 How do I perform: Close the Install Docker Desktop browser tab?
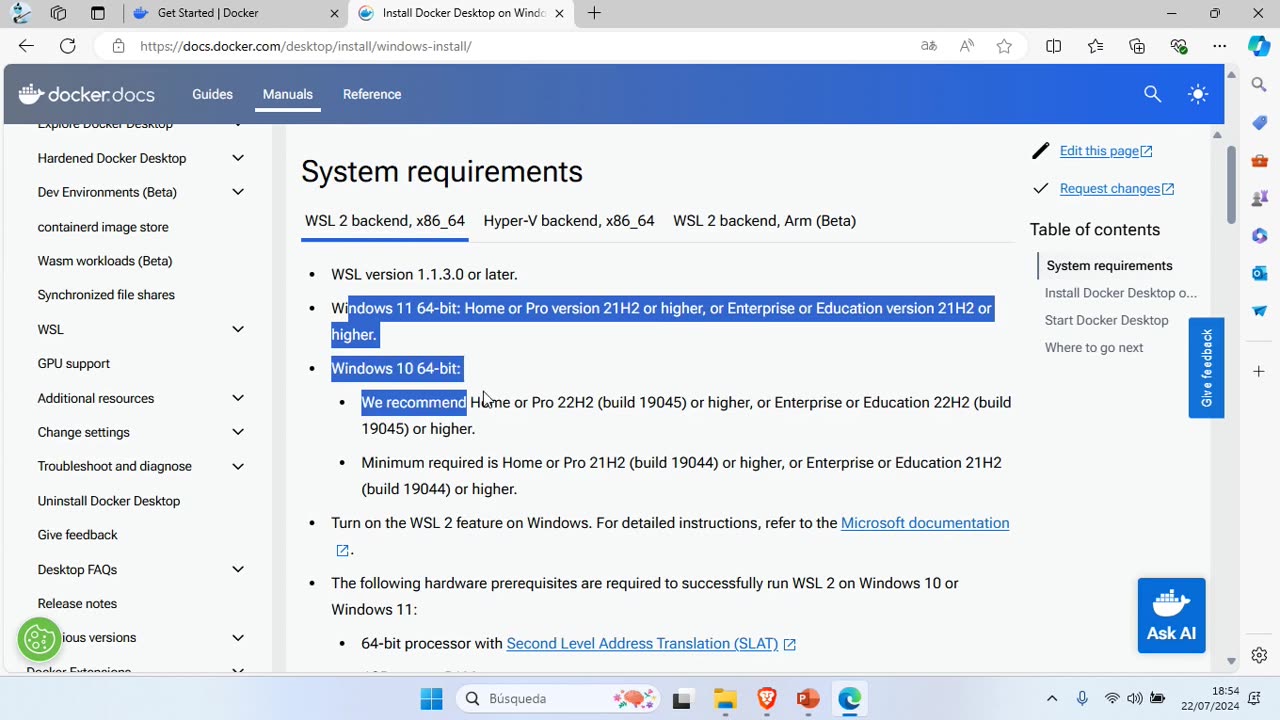pos(559,13)
